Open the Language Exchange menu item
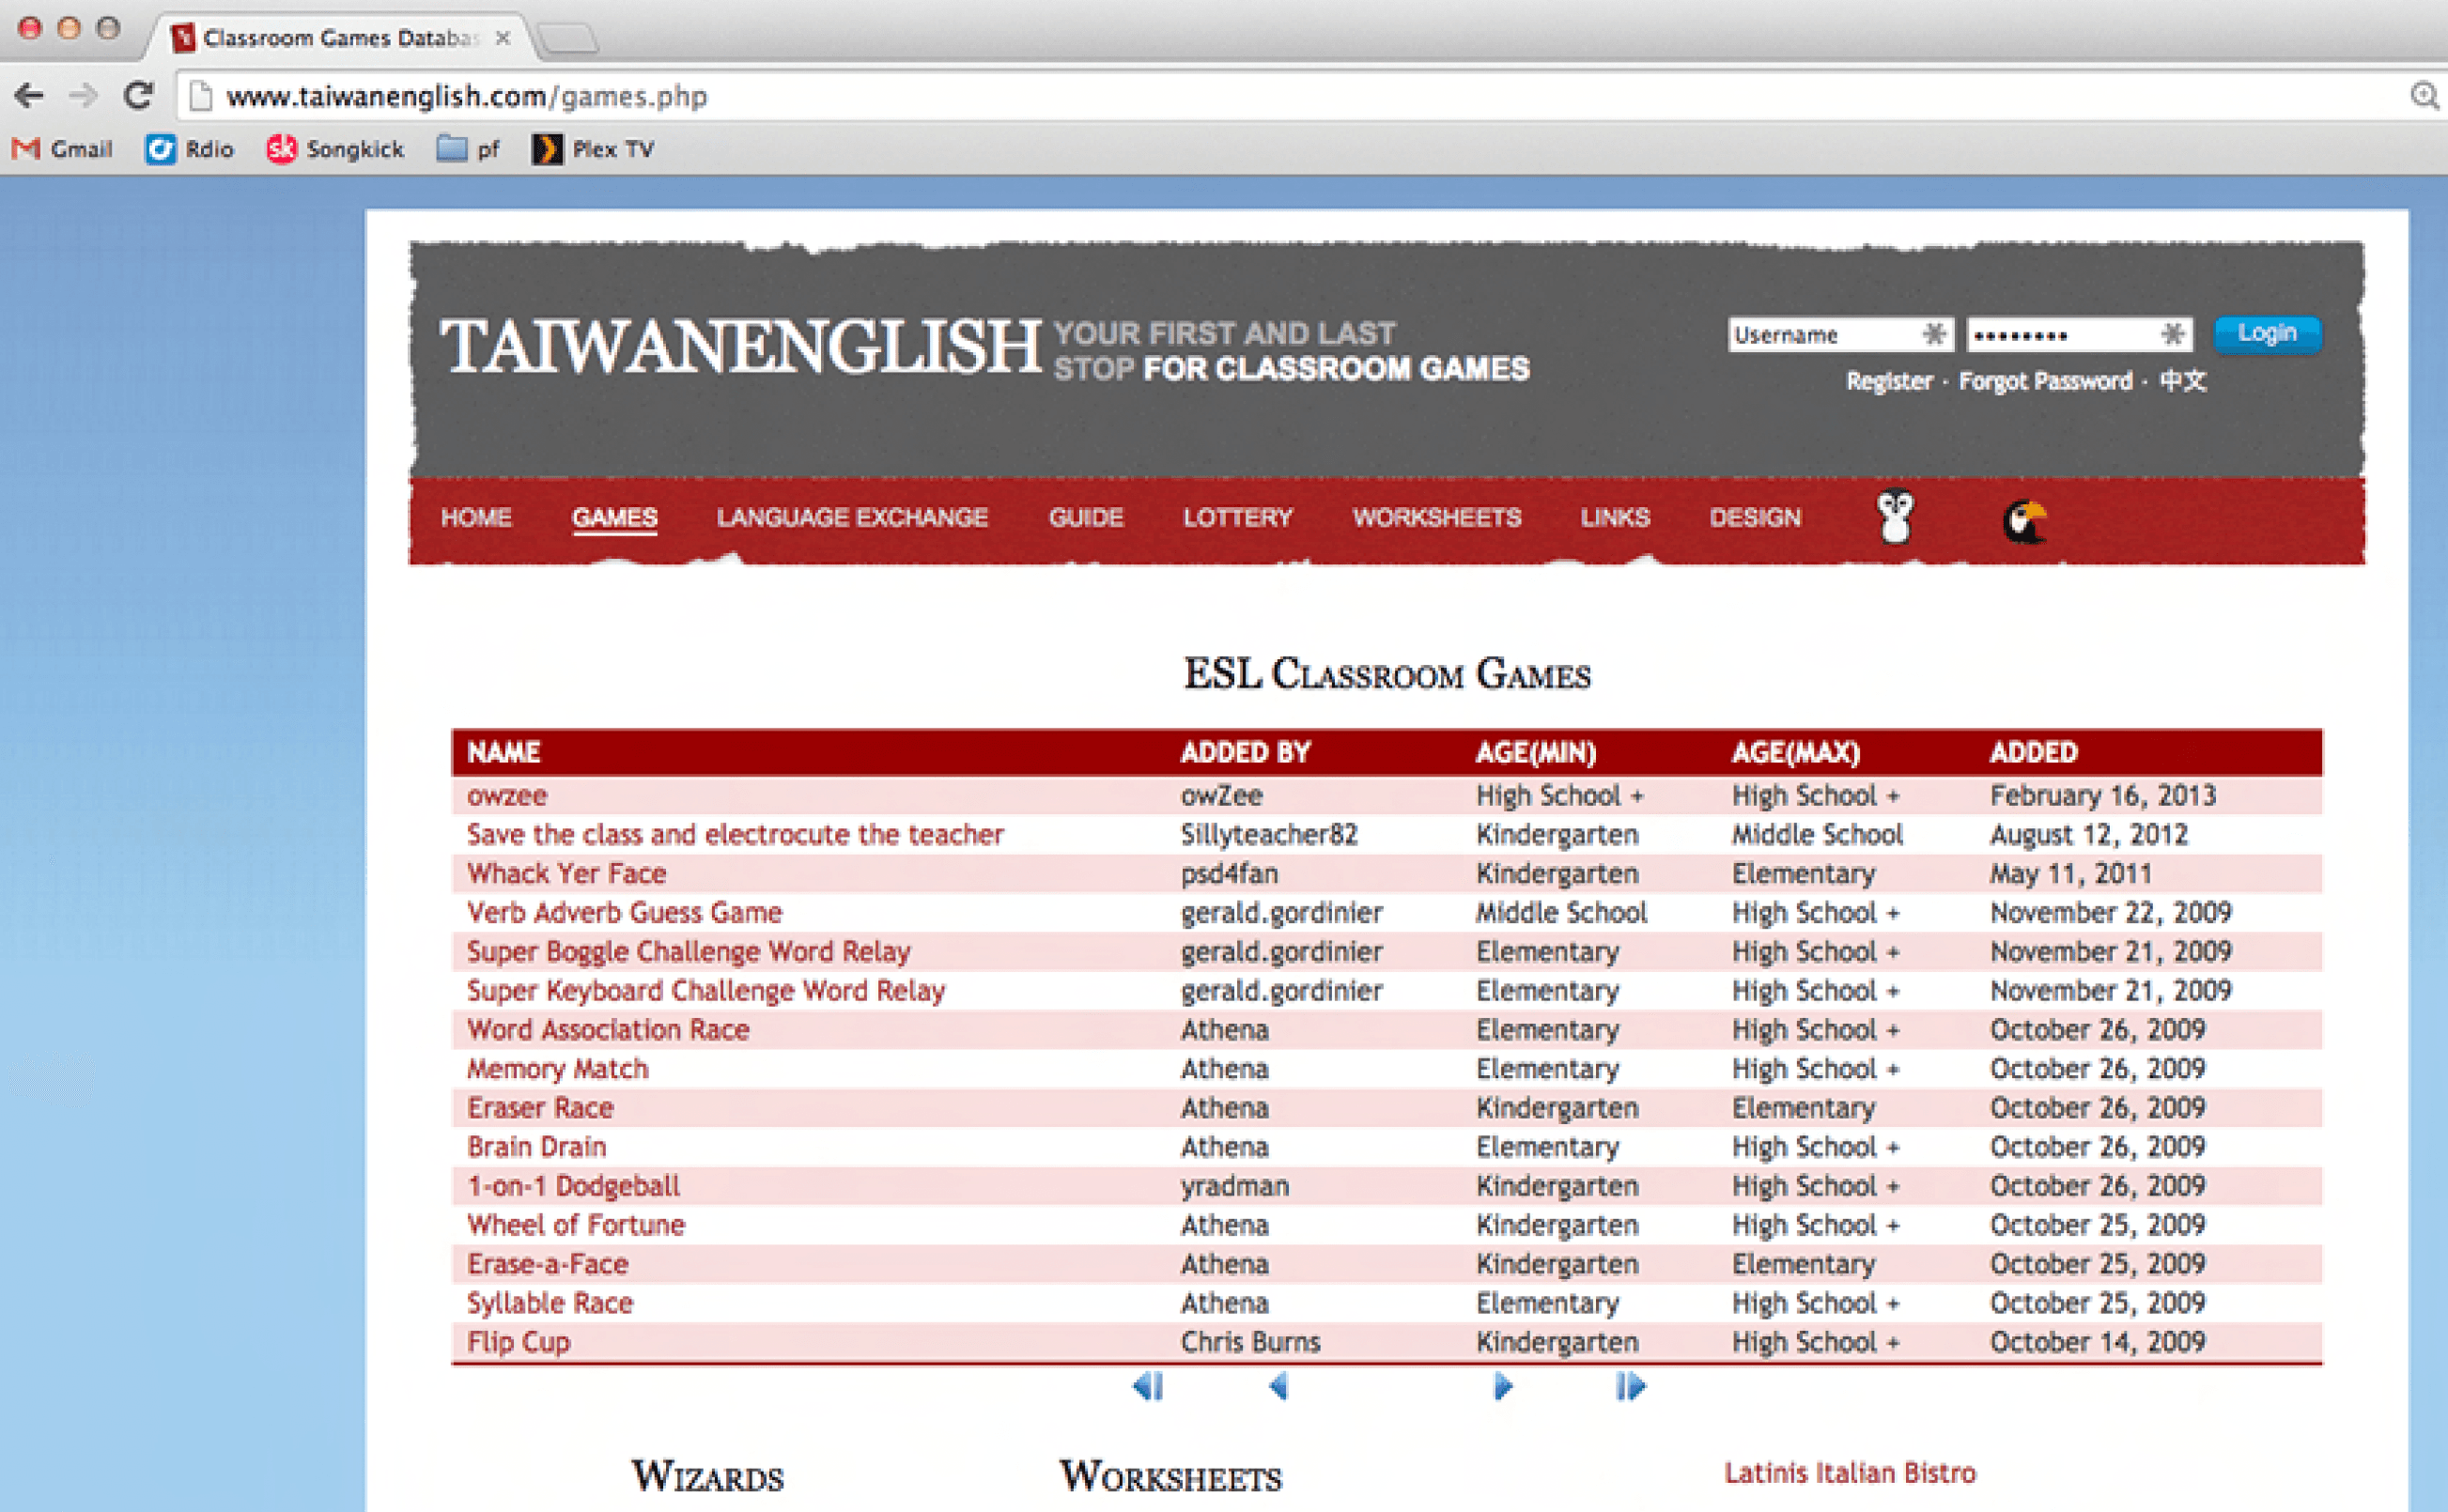 click(852, 518)
